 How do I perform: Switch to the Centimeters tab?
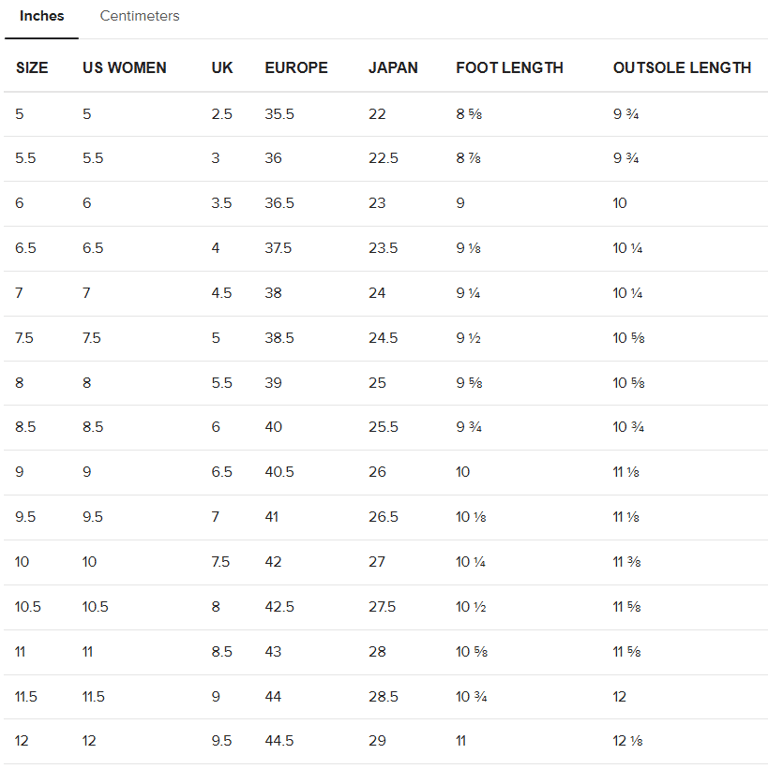click(139, 16)
